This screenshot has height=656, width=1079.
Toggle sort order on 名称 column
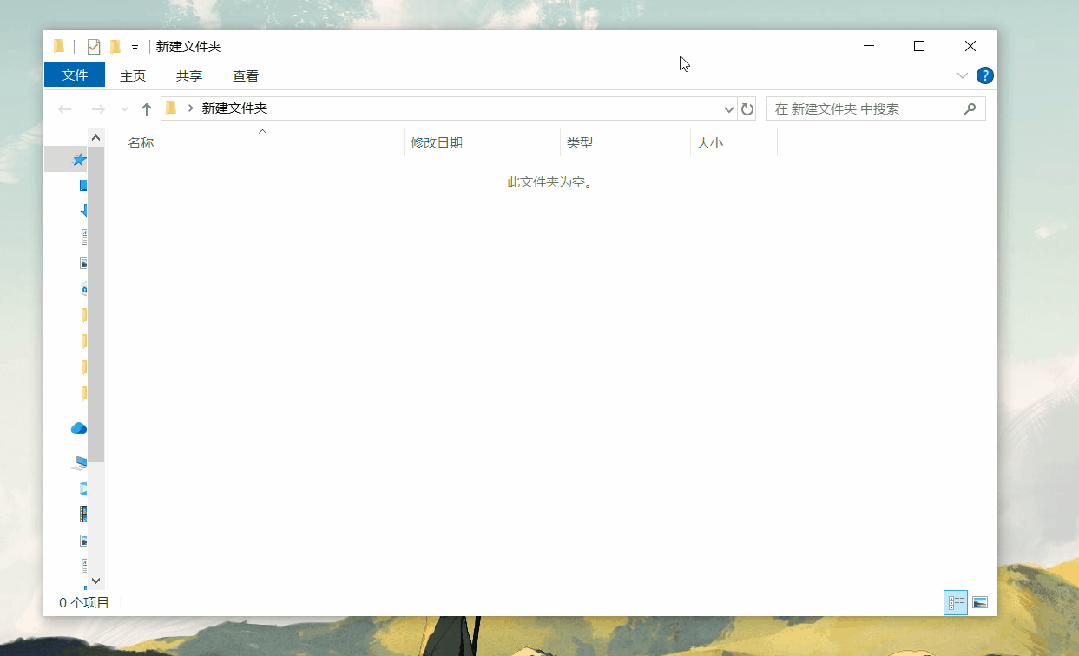tap(141, 142)
